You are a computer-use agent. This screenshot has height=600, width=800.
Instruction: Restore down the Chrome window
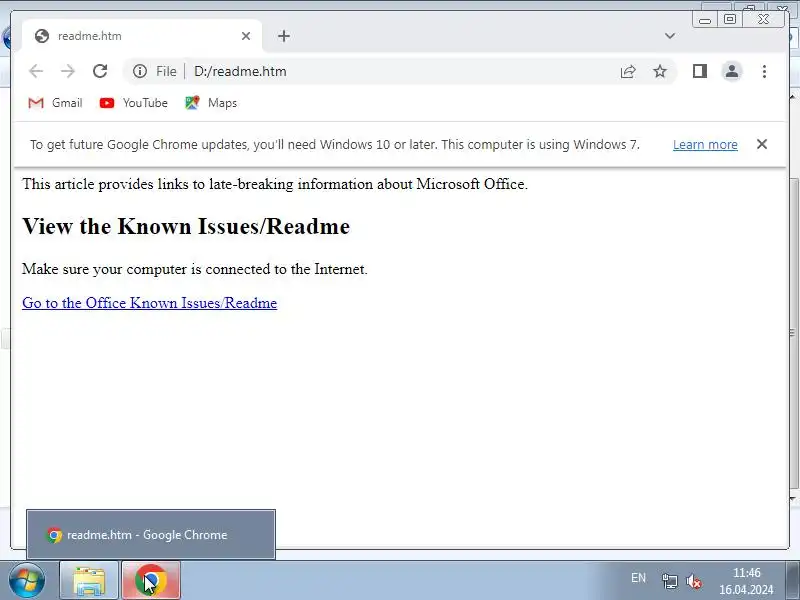coord(730,19)
